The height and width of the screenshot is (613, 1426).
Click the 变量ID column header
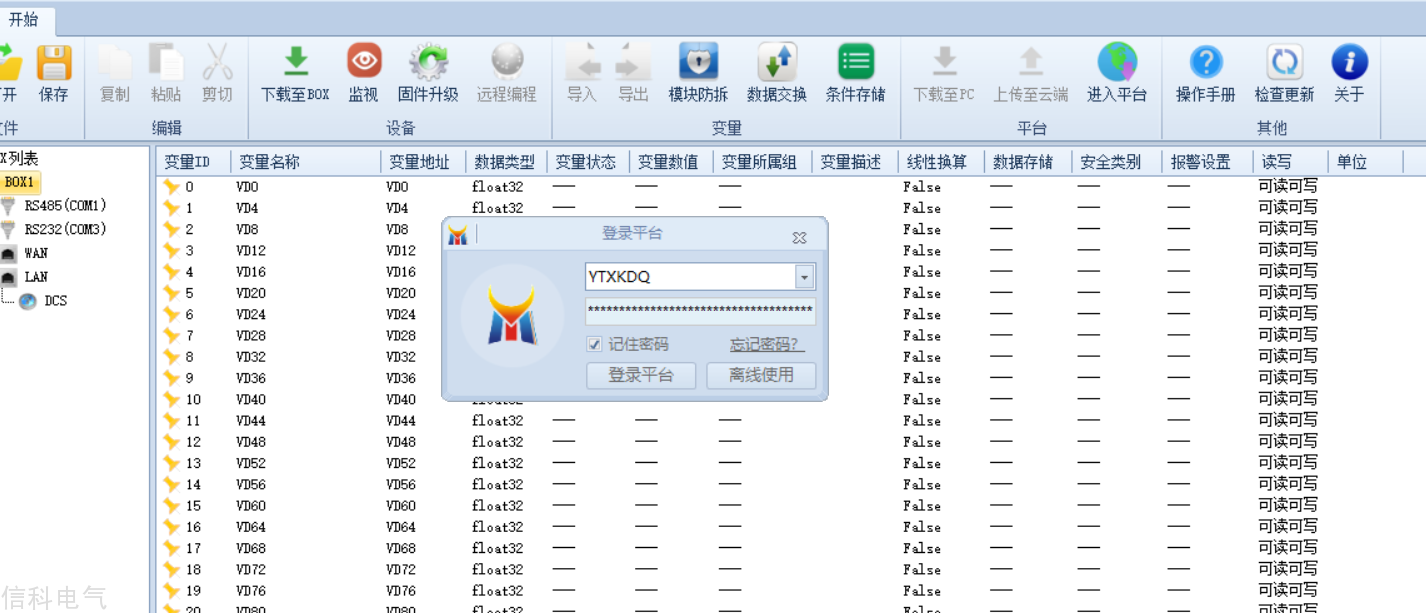[x=194, y=162]
